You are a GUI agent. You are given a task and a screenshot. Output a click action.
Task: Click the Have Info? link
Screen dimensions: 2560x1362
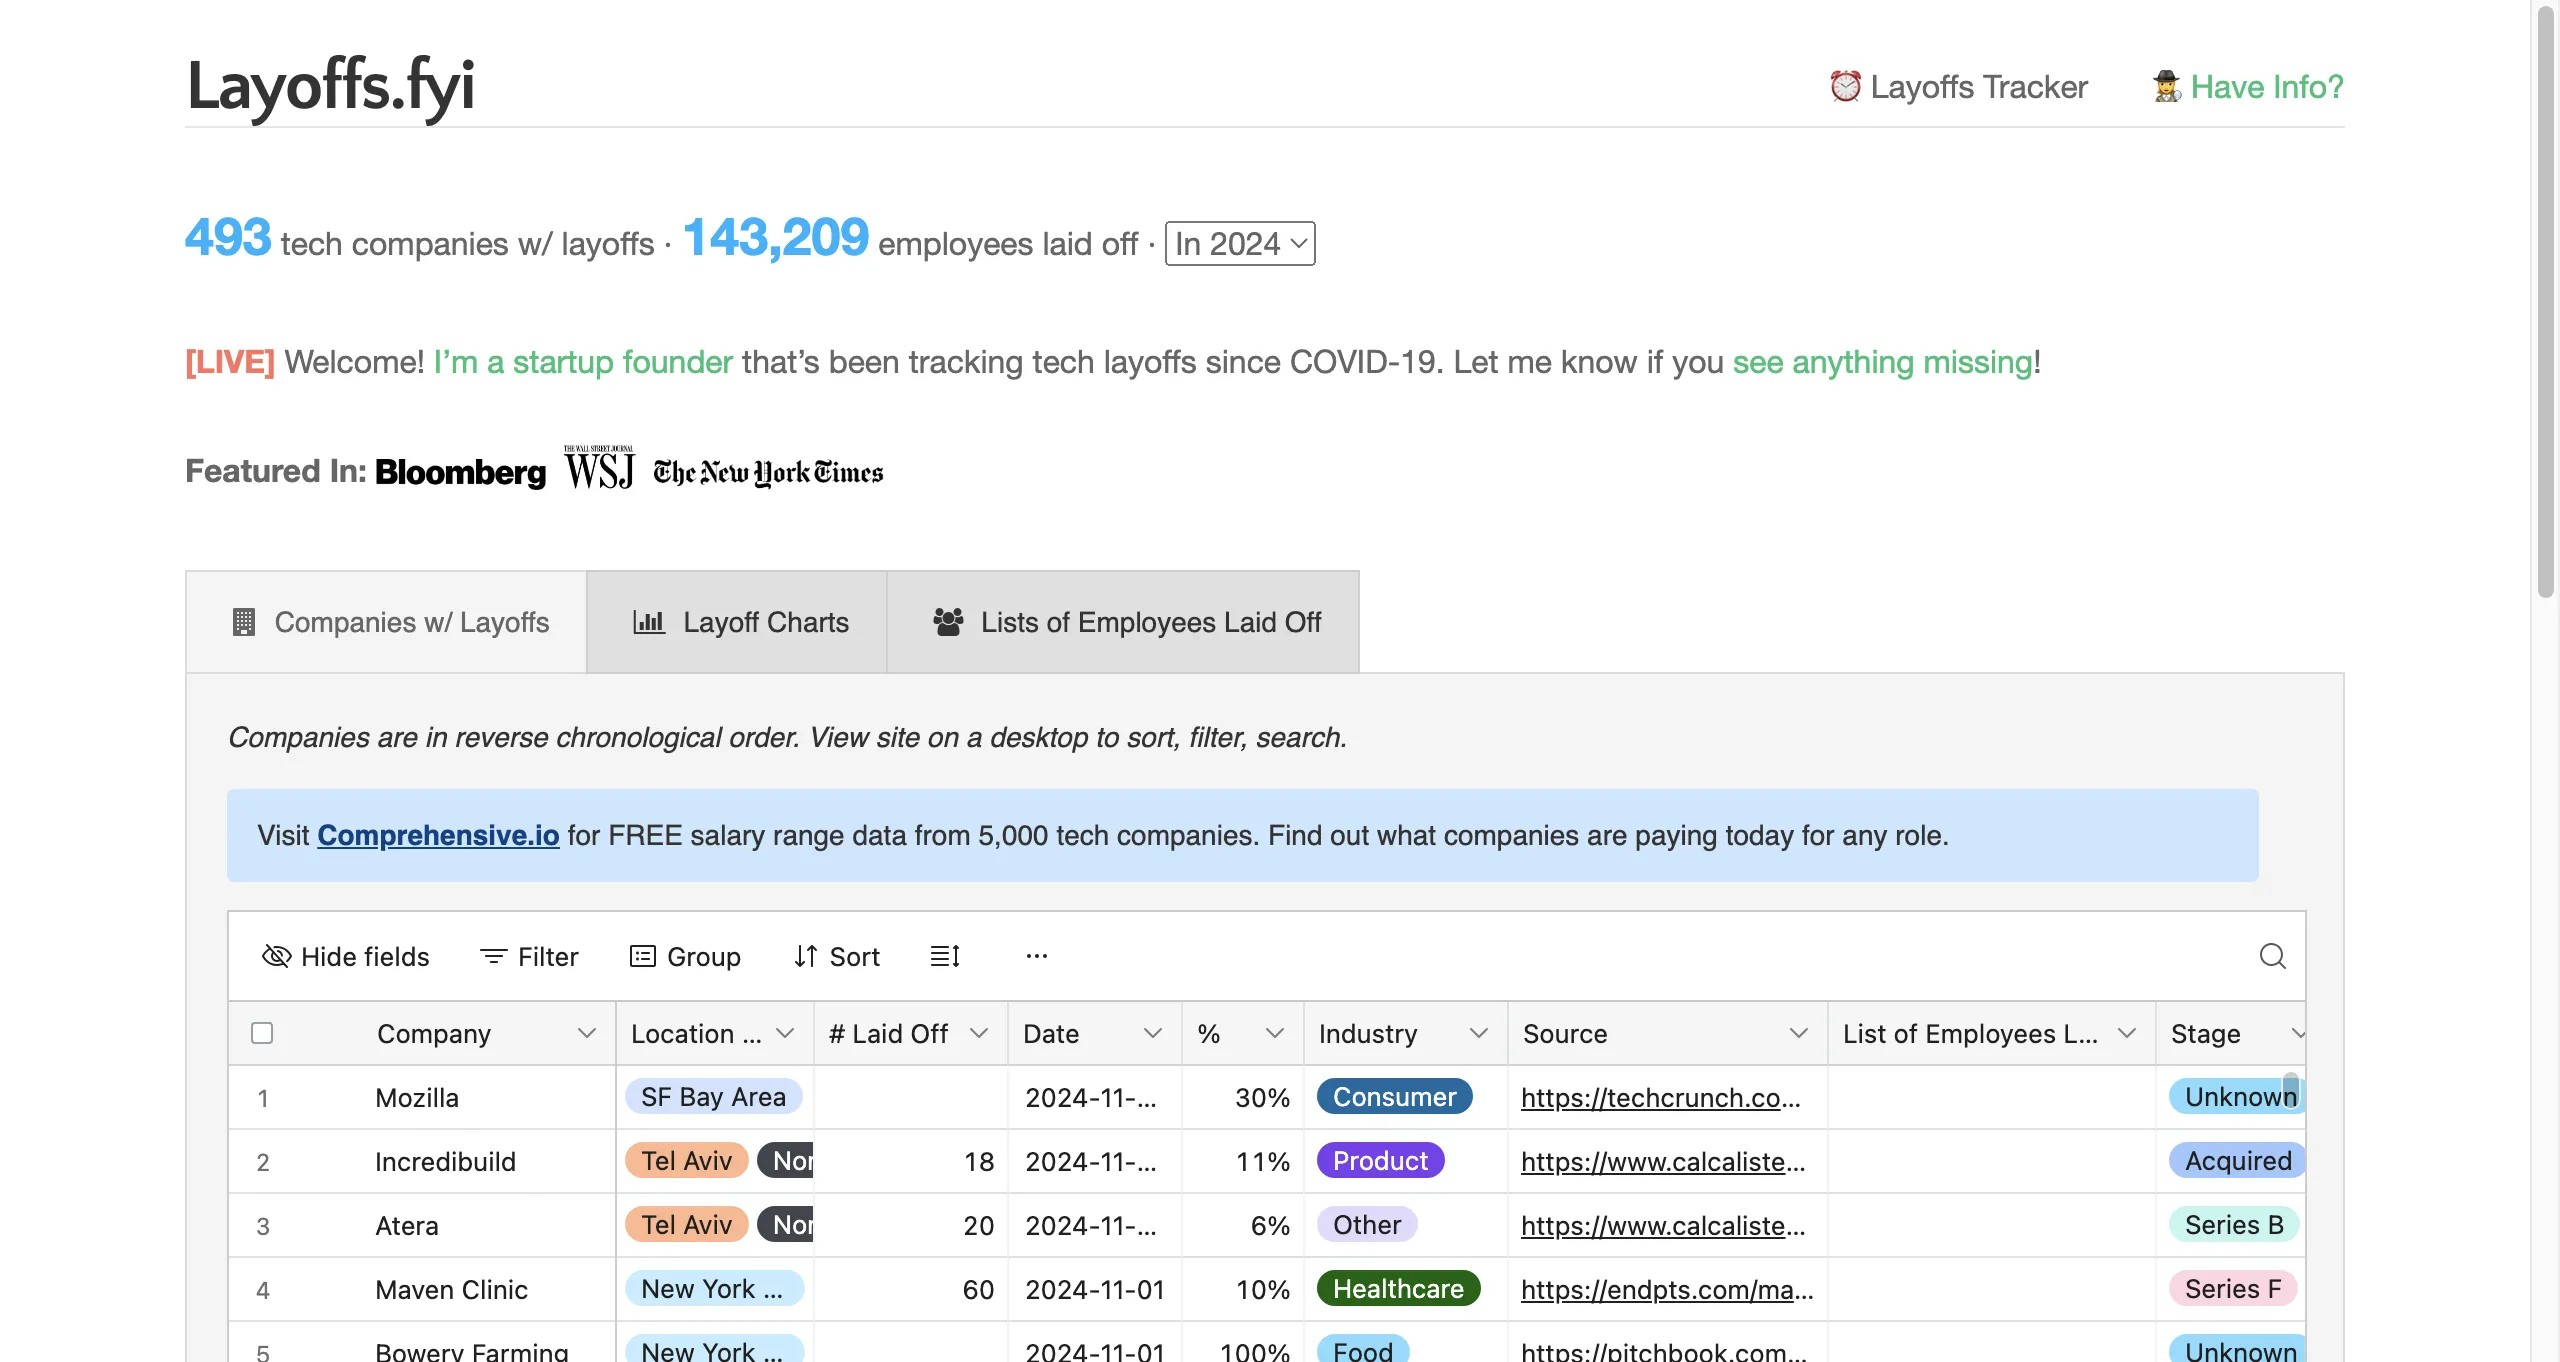pos(2266,87)
